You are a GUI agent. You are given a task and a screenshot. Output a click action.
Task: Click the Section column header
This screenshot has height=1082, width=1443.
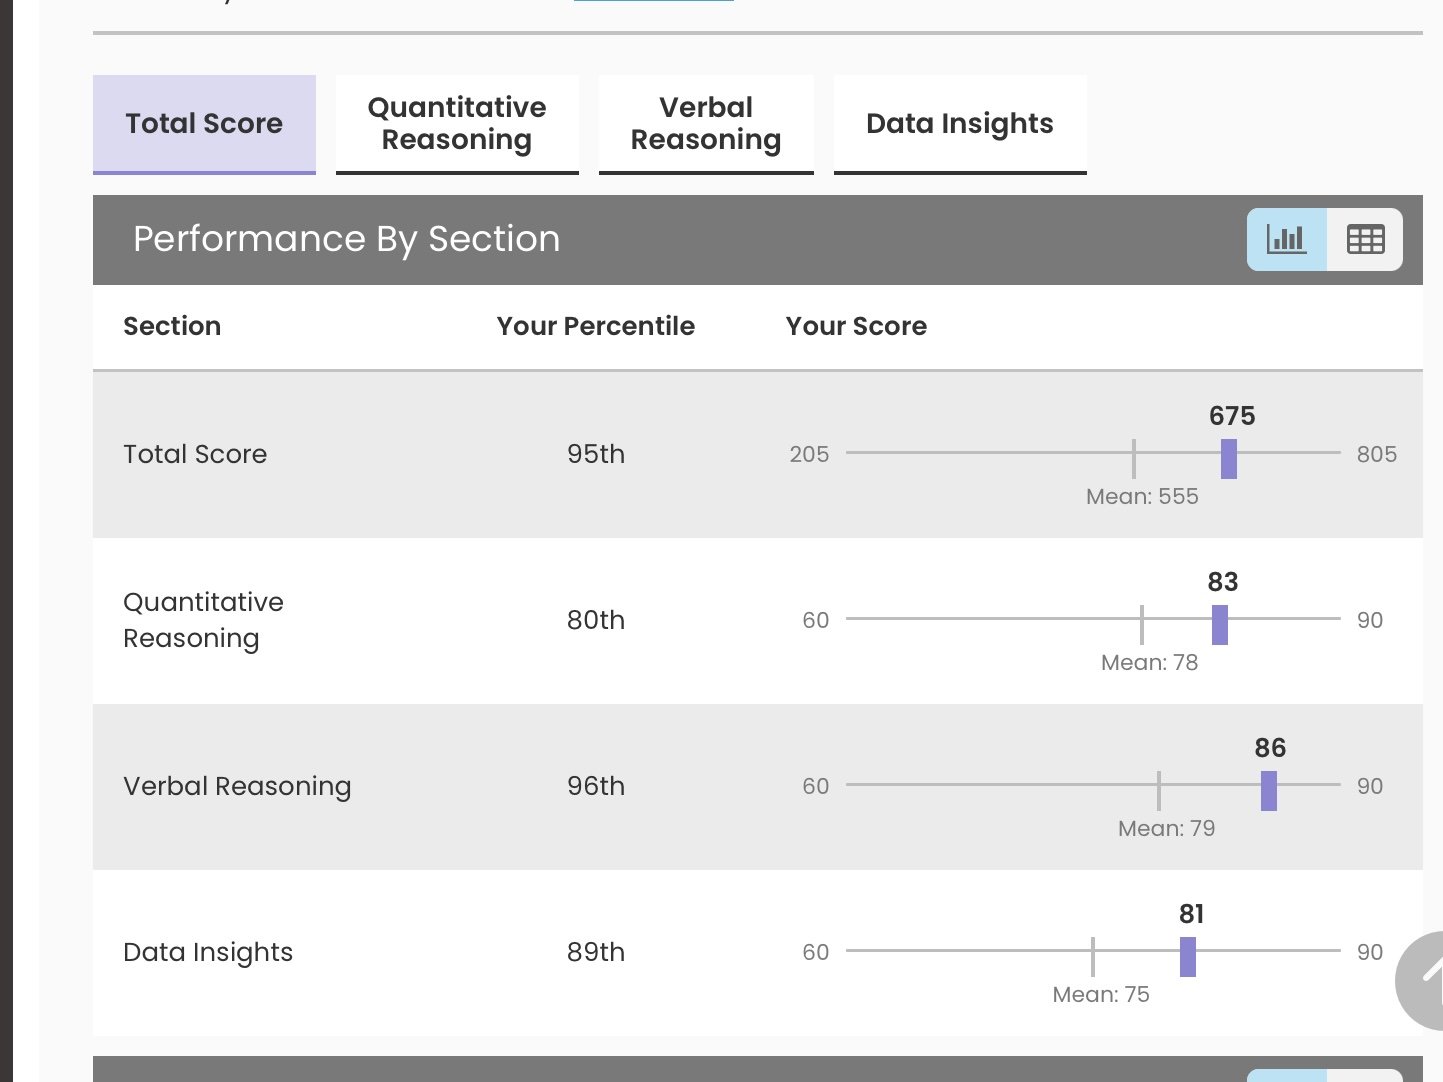[x=172, y=326]
